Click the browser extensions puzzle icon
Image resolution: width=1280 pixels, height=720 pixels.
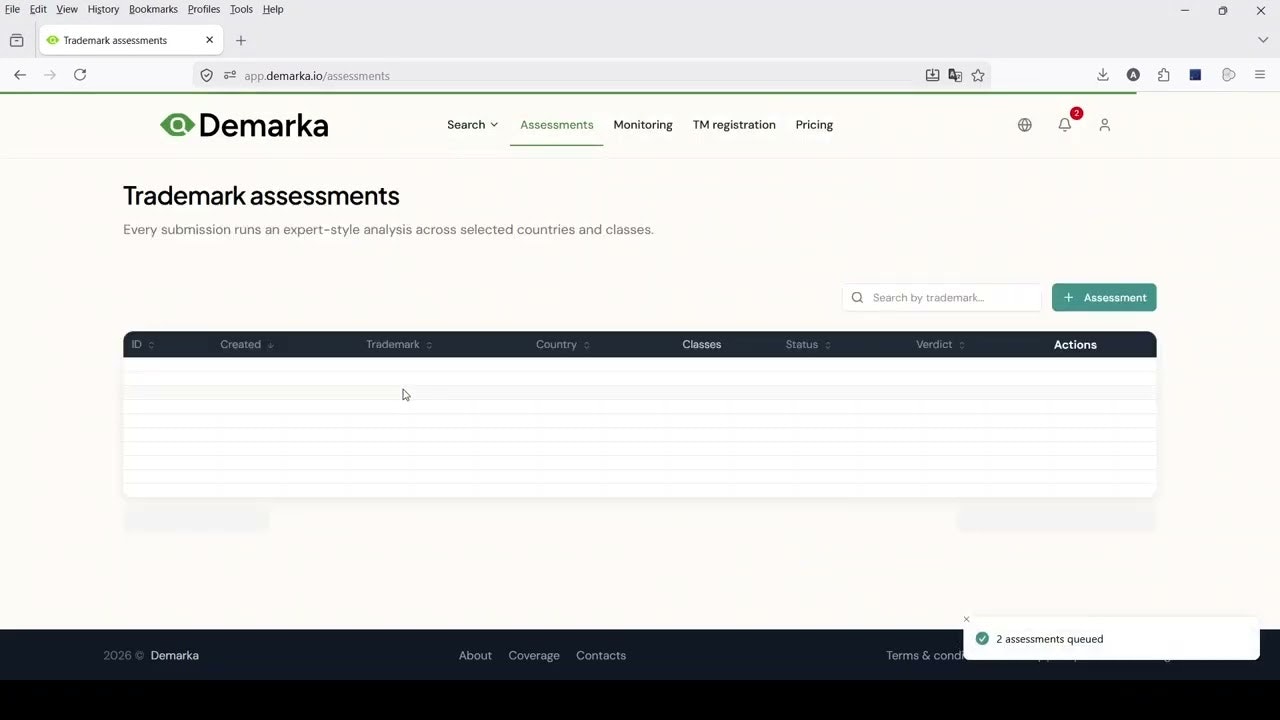pyautogui.click(x=1163, y=75)
